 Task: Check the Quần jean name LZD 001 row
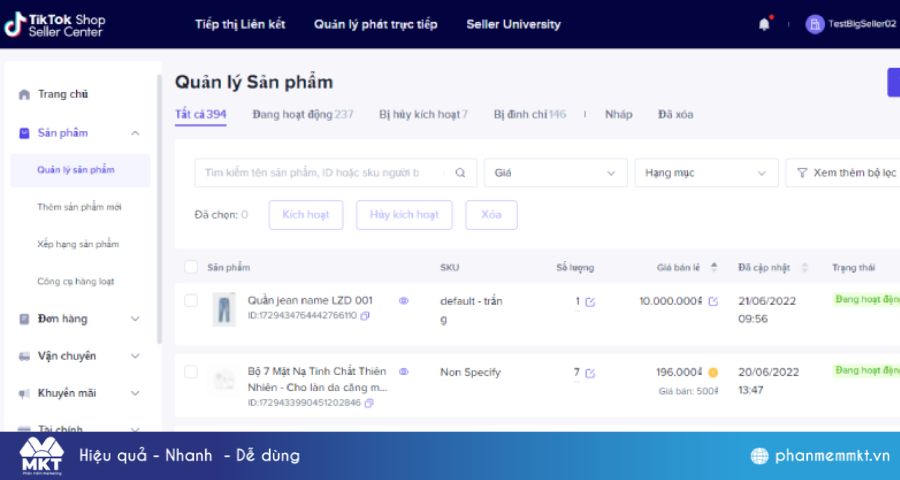pyautogui.click(x=191, y=300)
